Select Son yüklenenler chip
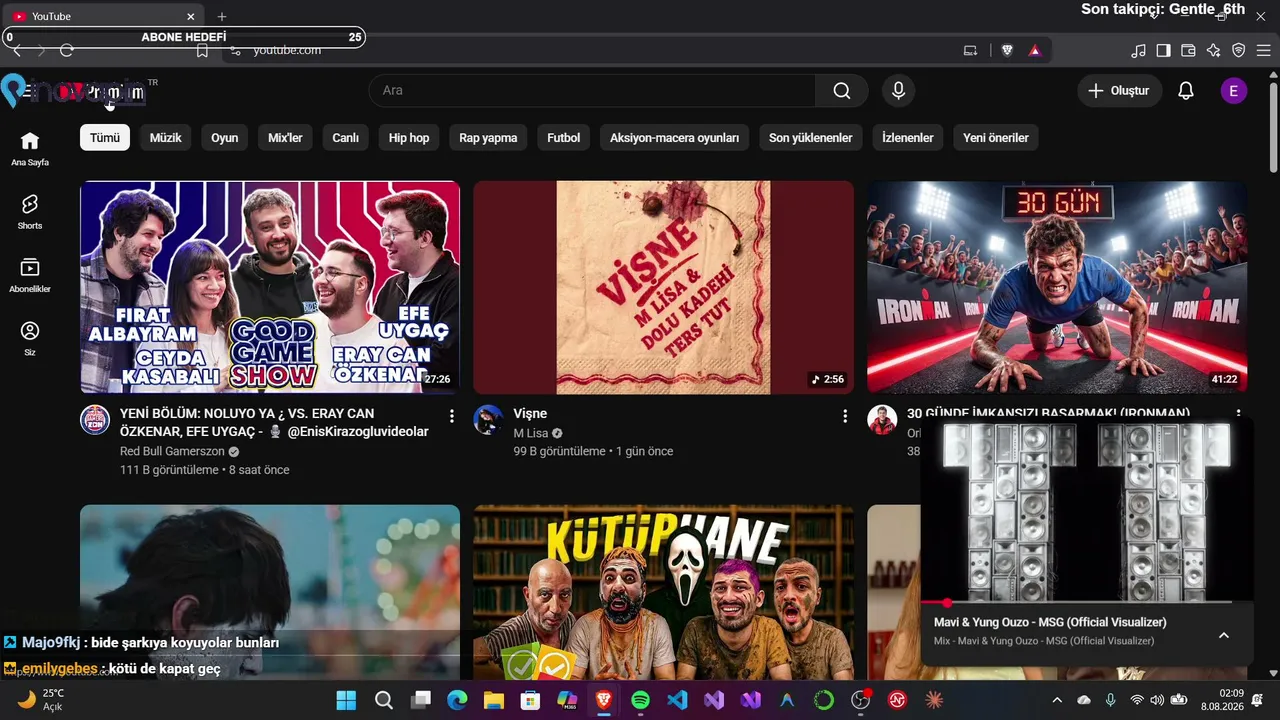Image resolution: width=1280 pixels, height=720 pixels. coord(811,138)
